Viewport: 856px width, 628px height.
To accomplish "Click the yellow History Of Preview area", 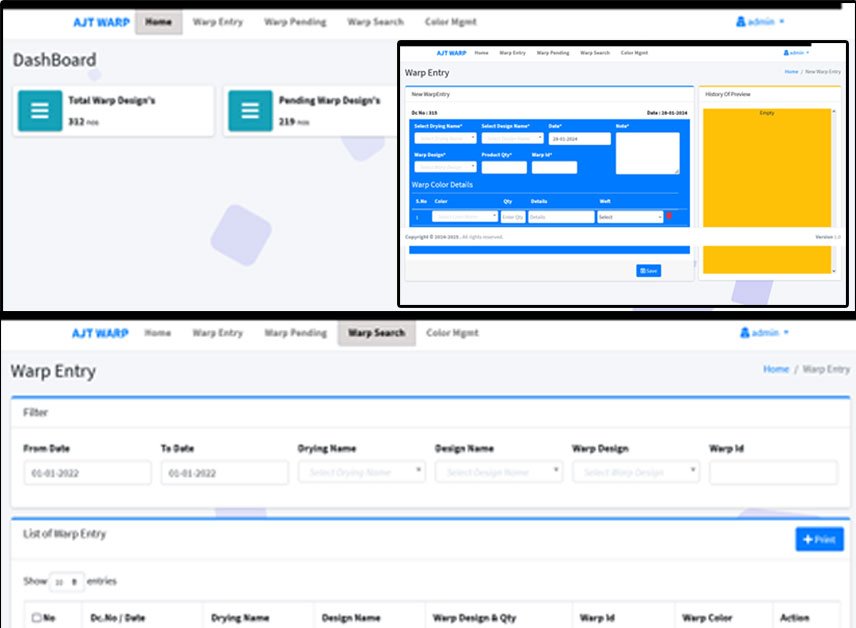I will [767, 168].
